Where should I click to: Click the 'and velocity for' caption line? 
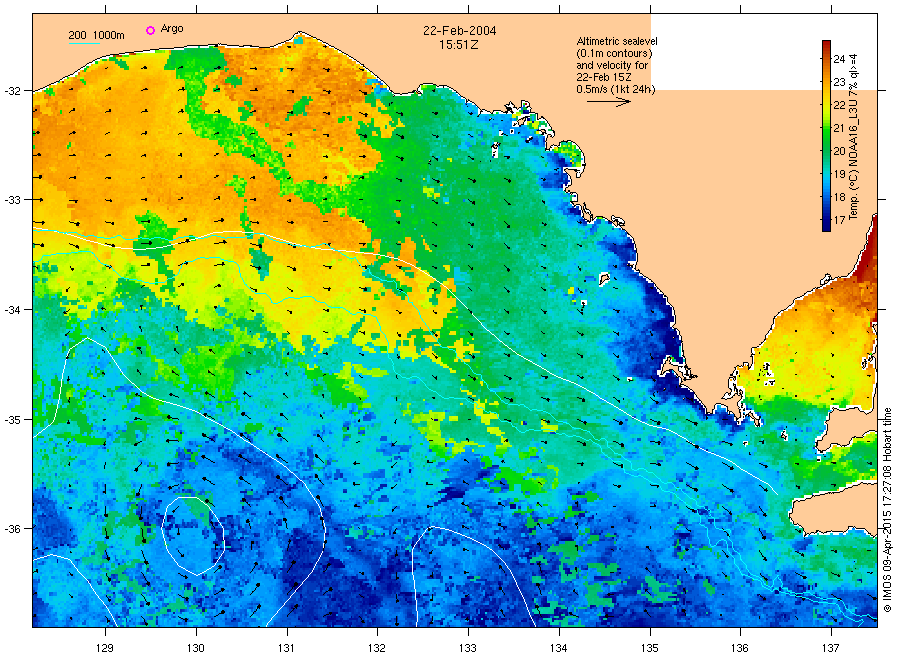612,65
